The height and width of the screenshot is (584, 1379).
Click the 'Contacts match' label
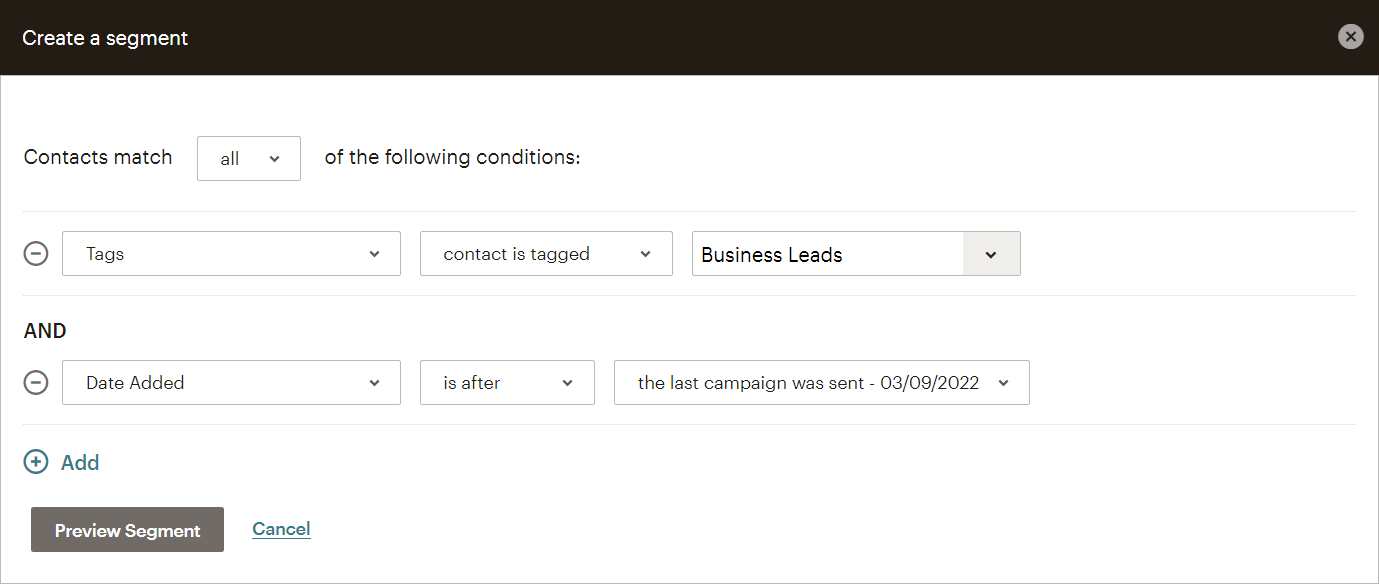click(x=98, y=157)
